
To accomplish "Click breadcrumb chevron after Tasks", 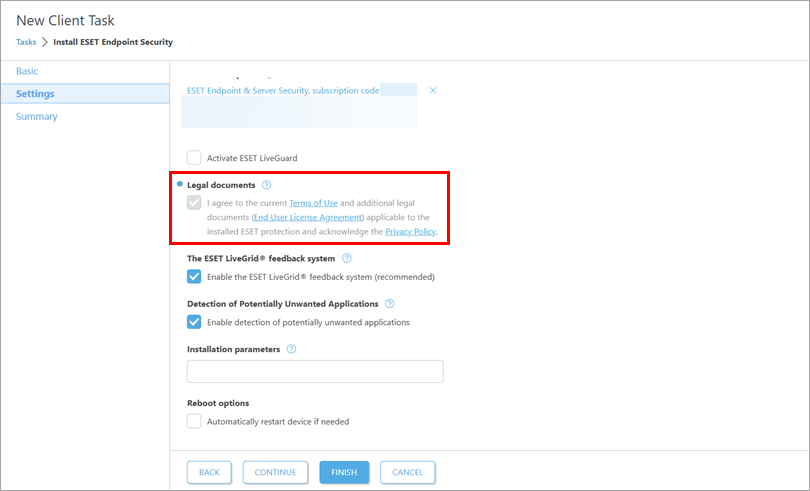I will pyautogui.click(x=45, y=42).
